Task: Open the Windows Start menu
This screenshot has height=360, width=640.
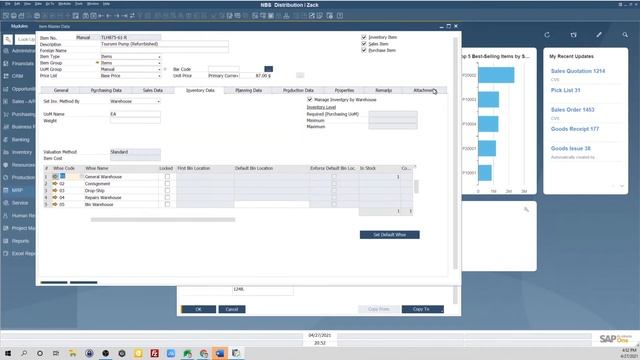Action: click(8, 353)
